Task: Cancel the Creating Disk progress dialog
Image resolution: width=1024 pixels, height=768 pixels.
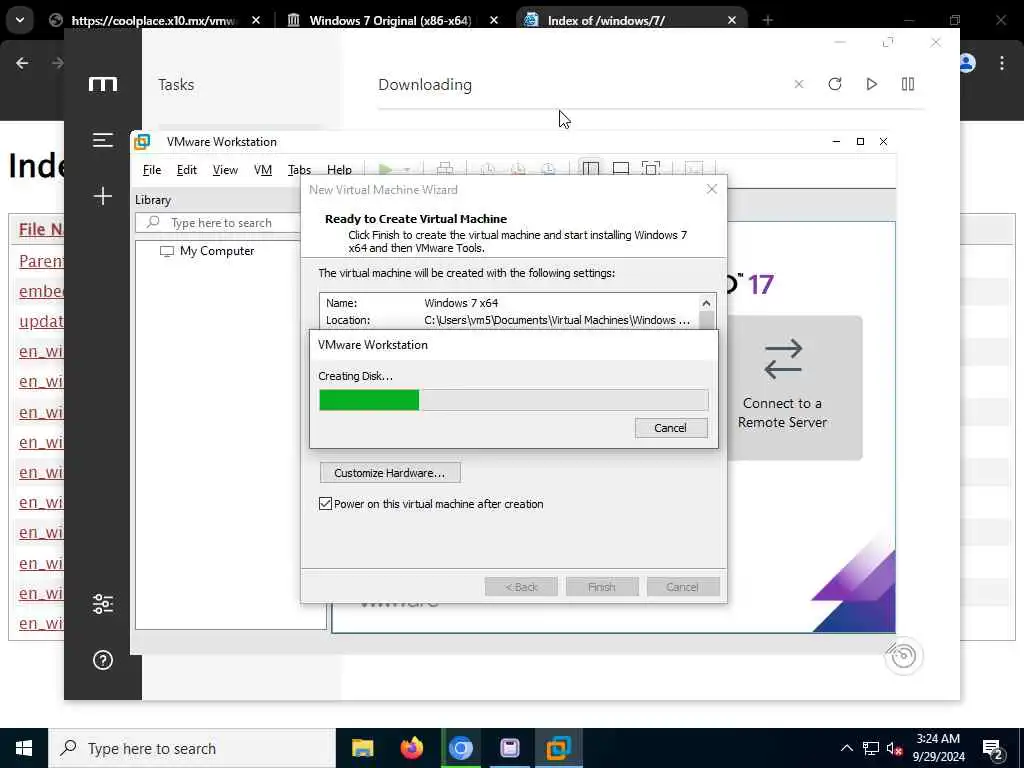Action: (x=671, y=428)
